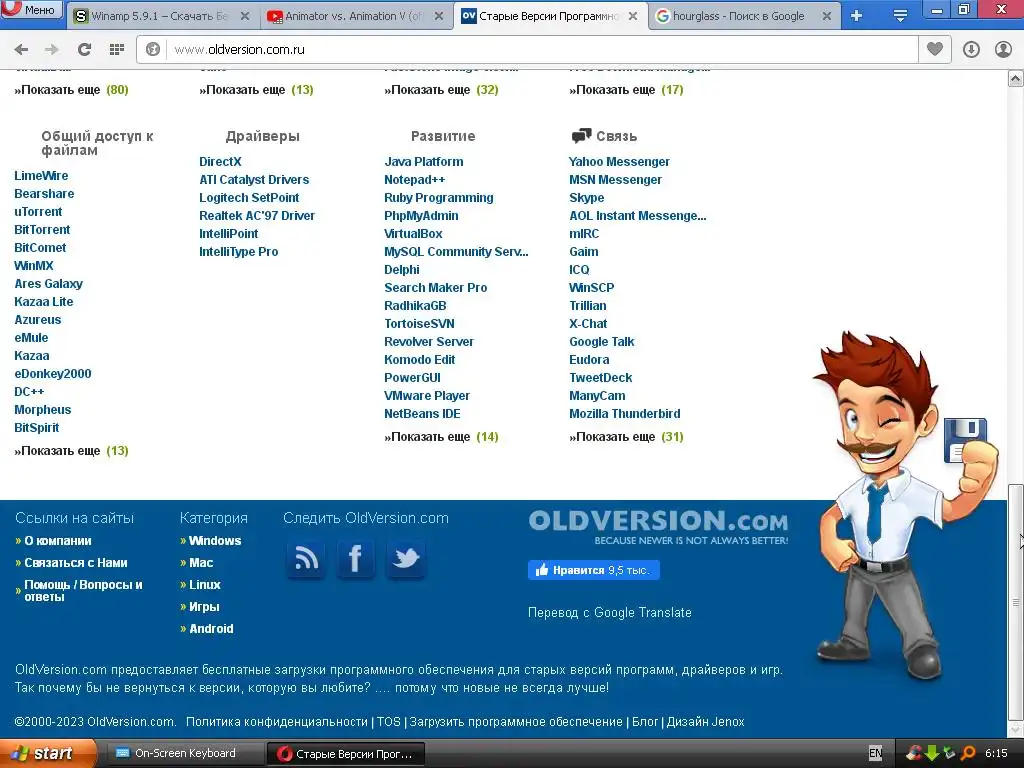1024x768 pixels.
Task: Open the Skype link
Action: point(586,198)
